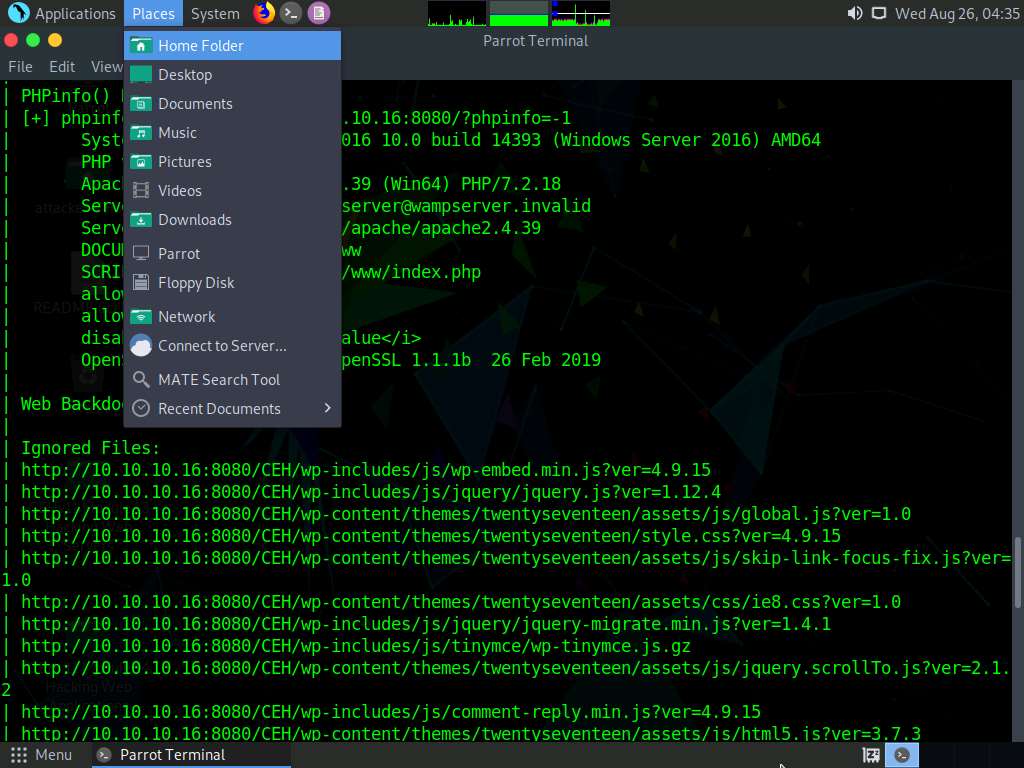Open the CPU system monitor graph
The width and height of the screenshot is (1024, 768).
click(x=456, y=13)
